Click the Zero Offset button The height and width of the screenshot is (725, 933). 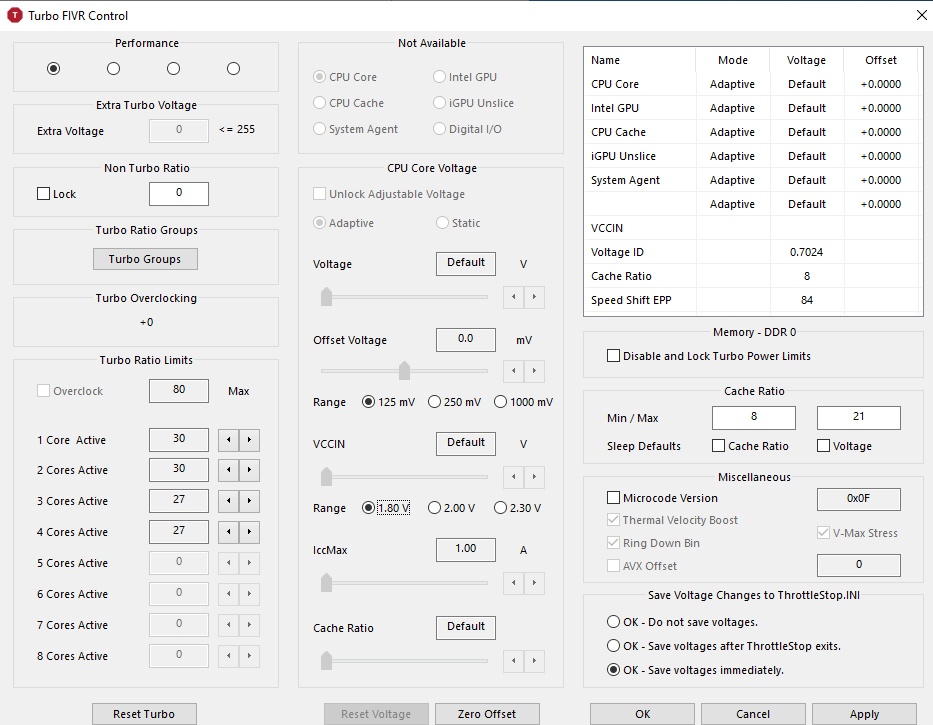click(x=487, y=714)
